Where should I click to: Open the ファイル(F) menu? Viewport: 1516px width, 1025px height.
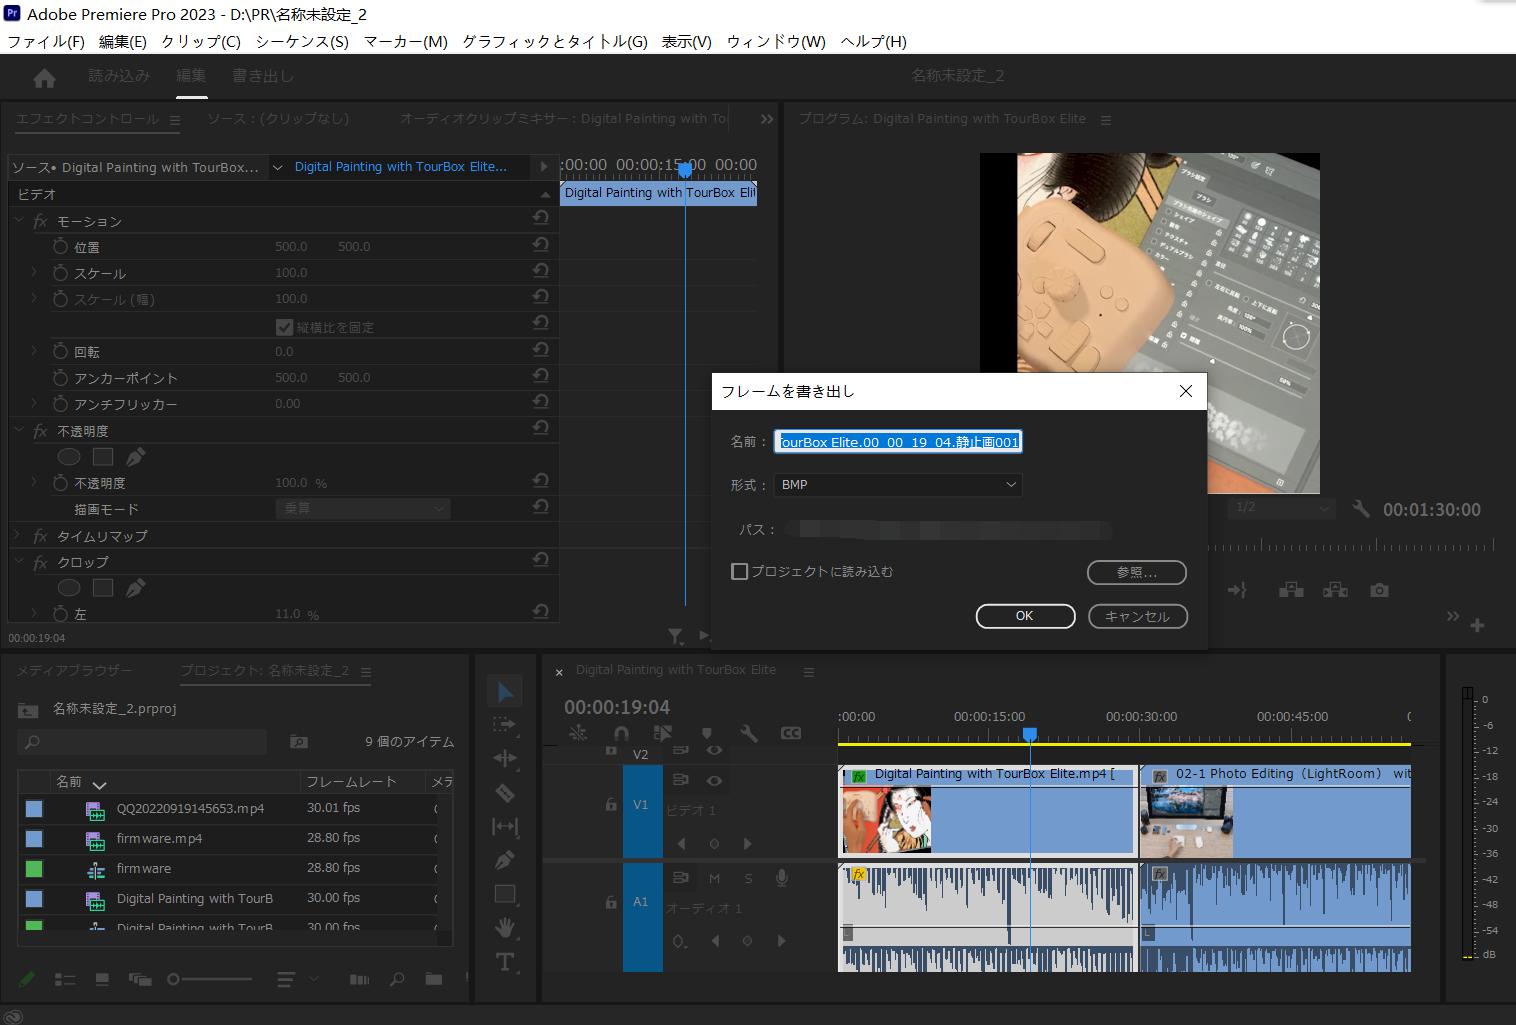coord(46,41)
